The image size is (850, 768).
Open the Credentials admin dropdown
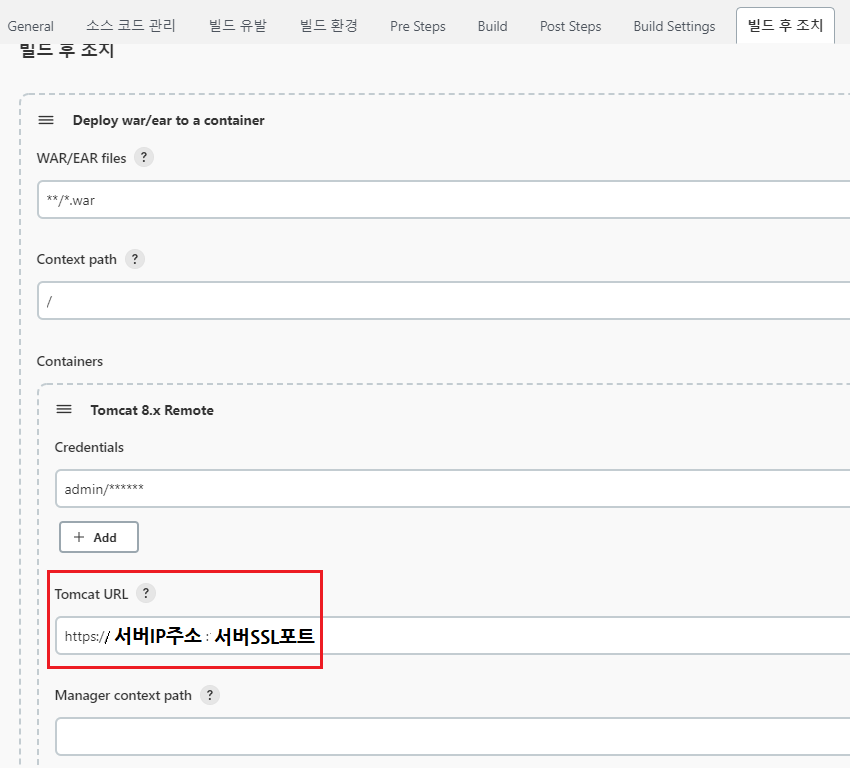[x=453, y=489]
